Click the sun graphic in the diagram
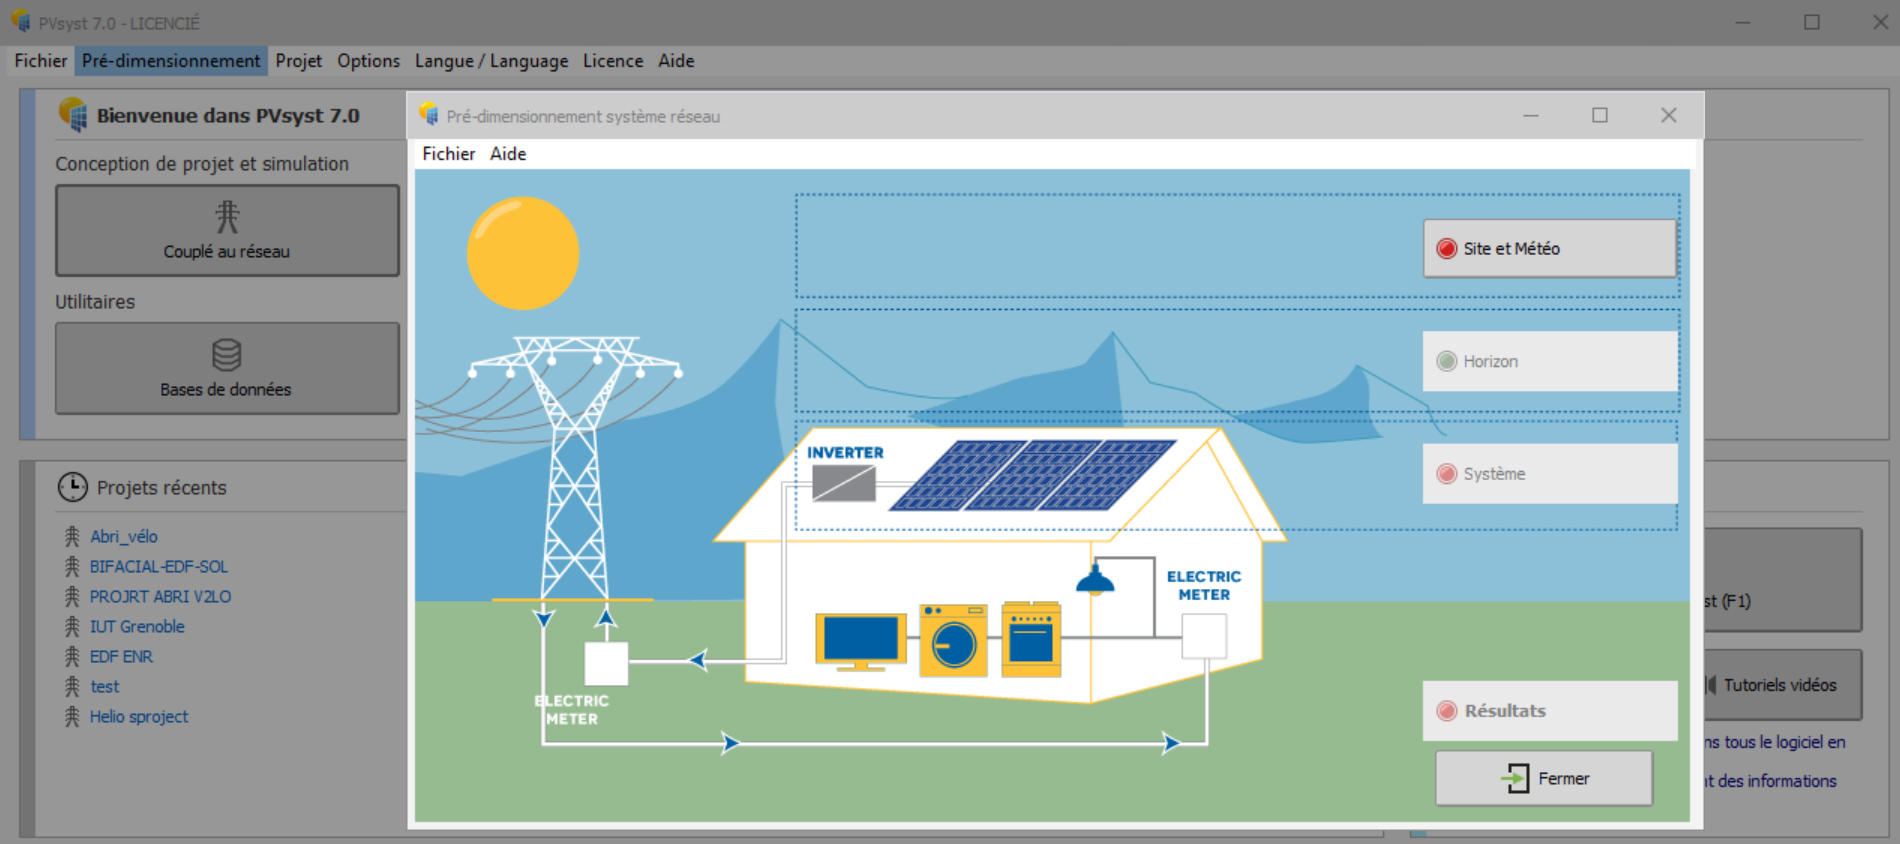The image size is (1900, 844). (x=523, y=253)
